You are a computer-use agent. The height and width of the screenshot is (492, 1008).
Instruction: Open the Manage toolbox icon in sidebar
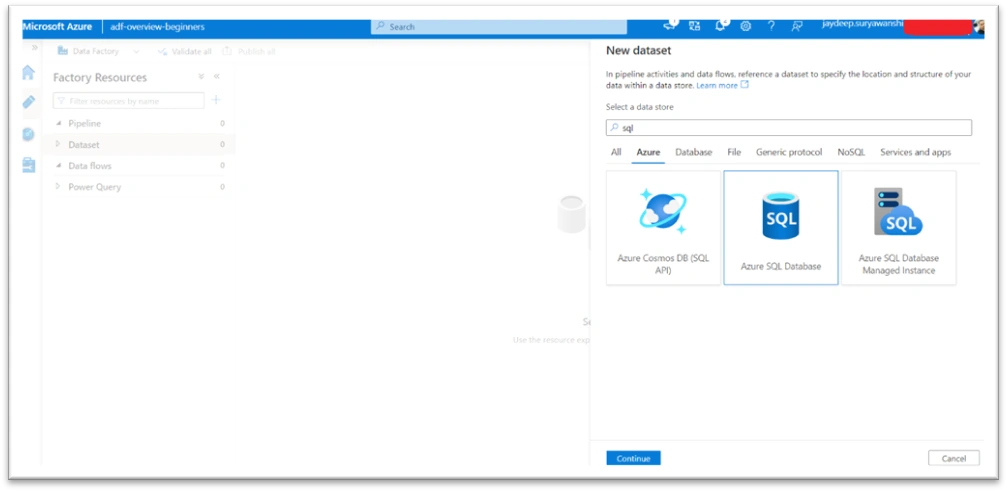pyautogui.click(x=28, y=165)
